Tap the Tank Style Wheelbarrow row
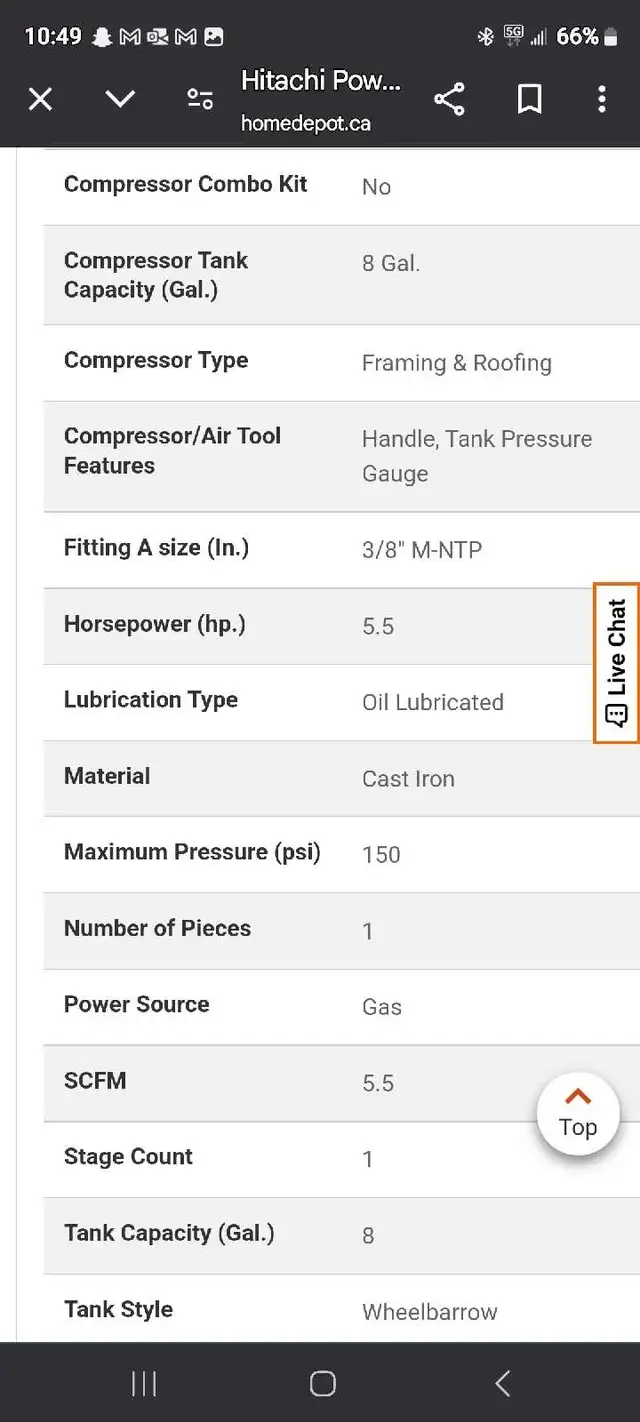This screenshot has height=1422, width=640. tap(342, 1308)
